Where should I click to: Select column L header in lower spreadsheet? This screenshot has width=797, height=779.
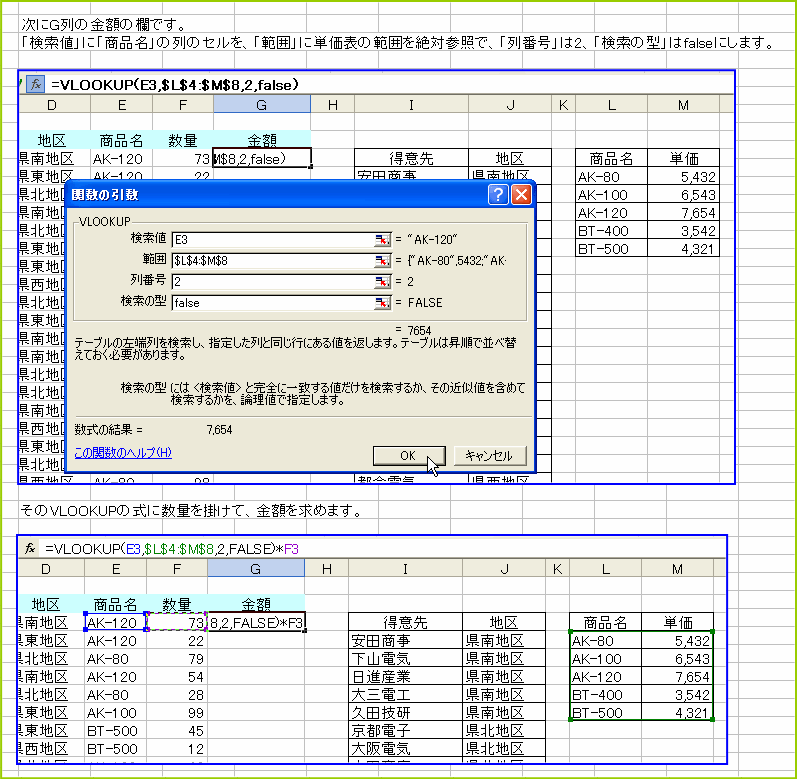click(605, 569)
